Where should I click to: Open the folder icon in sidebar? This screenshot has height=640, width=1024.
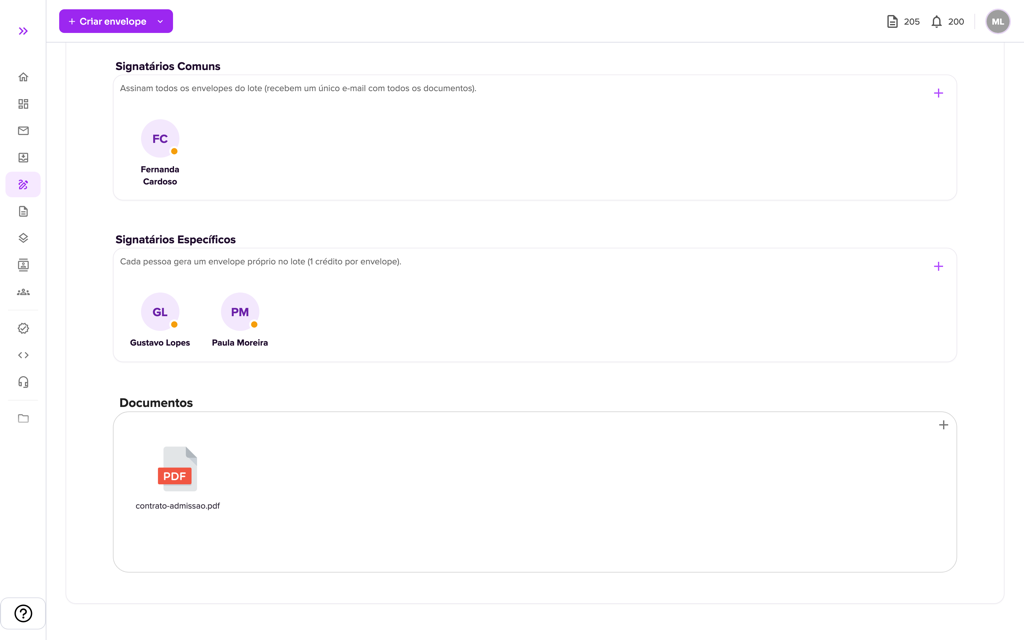point(23,419)
